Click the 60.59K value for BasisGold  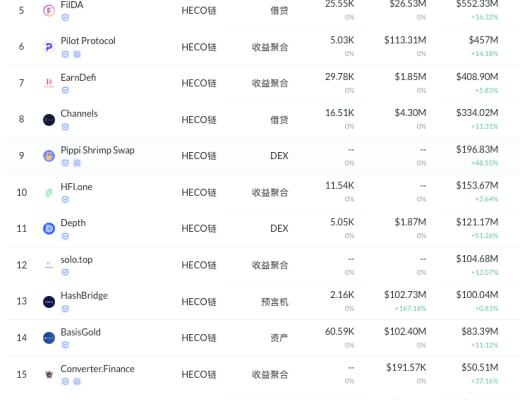click(x=340, y=331)
